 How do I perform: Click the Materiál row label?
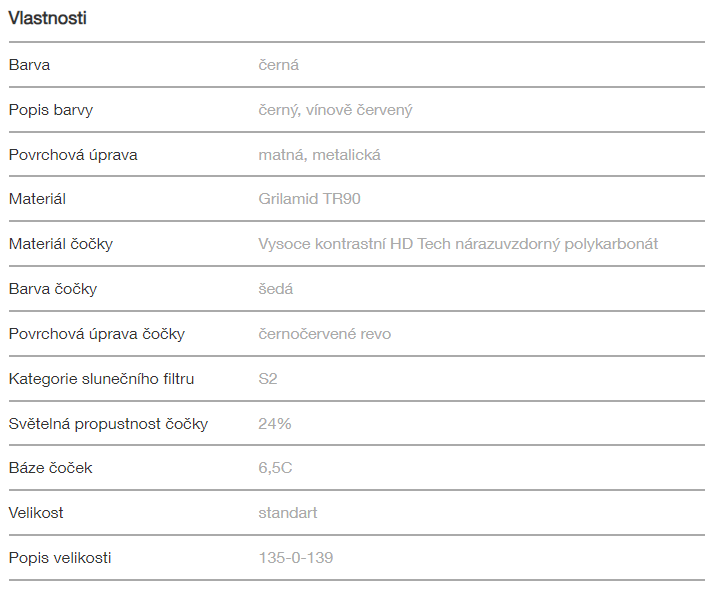click(37, 199)
